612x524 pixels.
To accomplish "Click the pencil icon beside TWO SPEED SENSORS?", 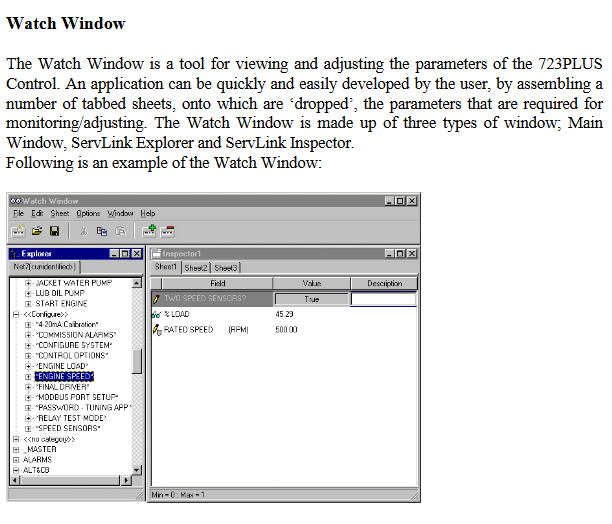I will [157, 299].
